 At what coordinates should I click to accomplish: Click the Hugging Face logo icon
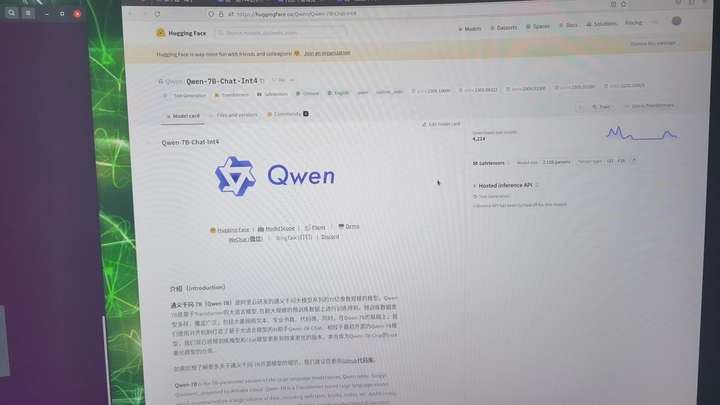click(160, 33)
